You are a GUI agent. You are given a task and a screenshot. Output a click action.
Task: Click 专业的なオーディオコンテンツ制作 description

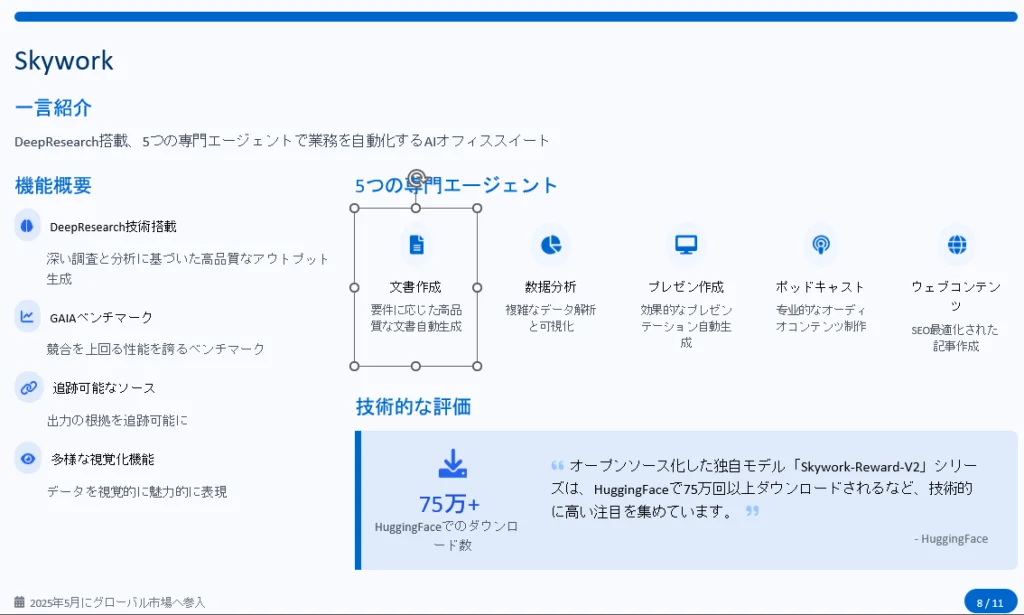tap(821, 318)
